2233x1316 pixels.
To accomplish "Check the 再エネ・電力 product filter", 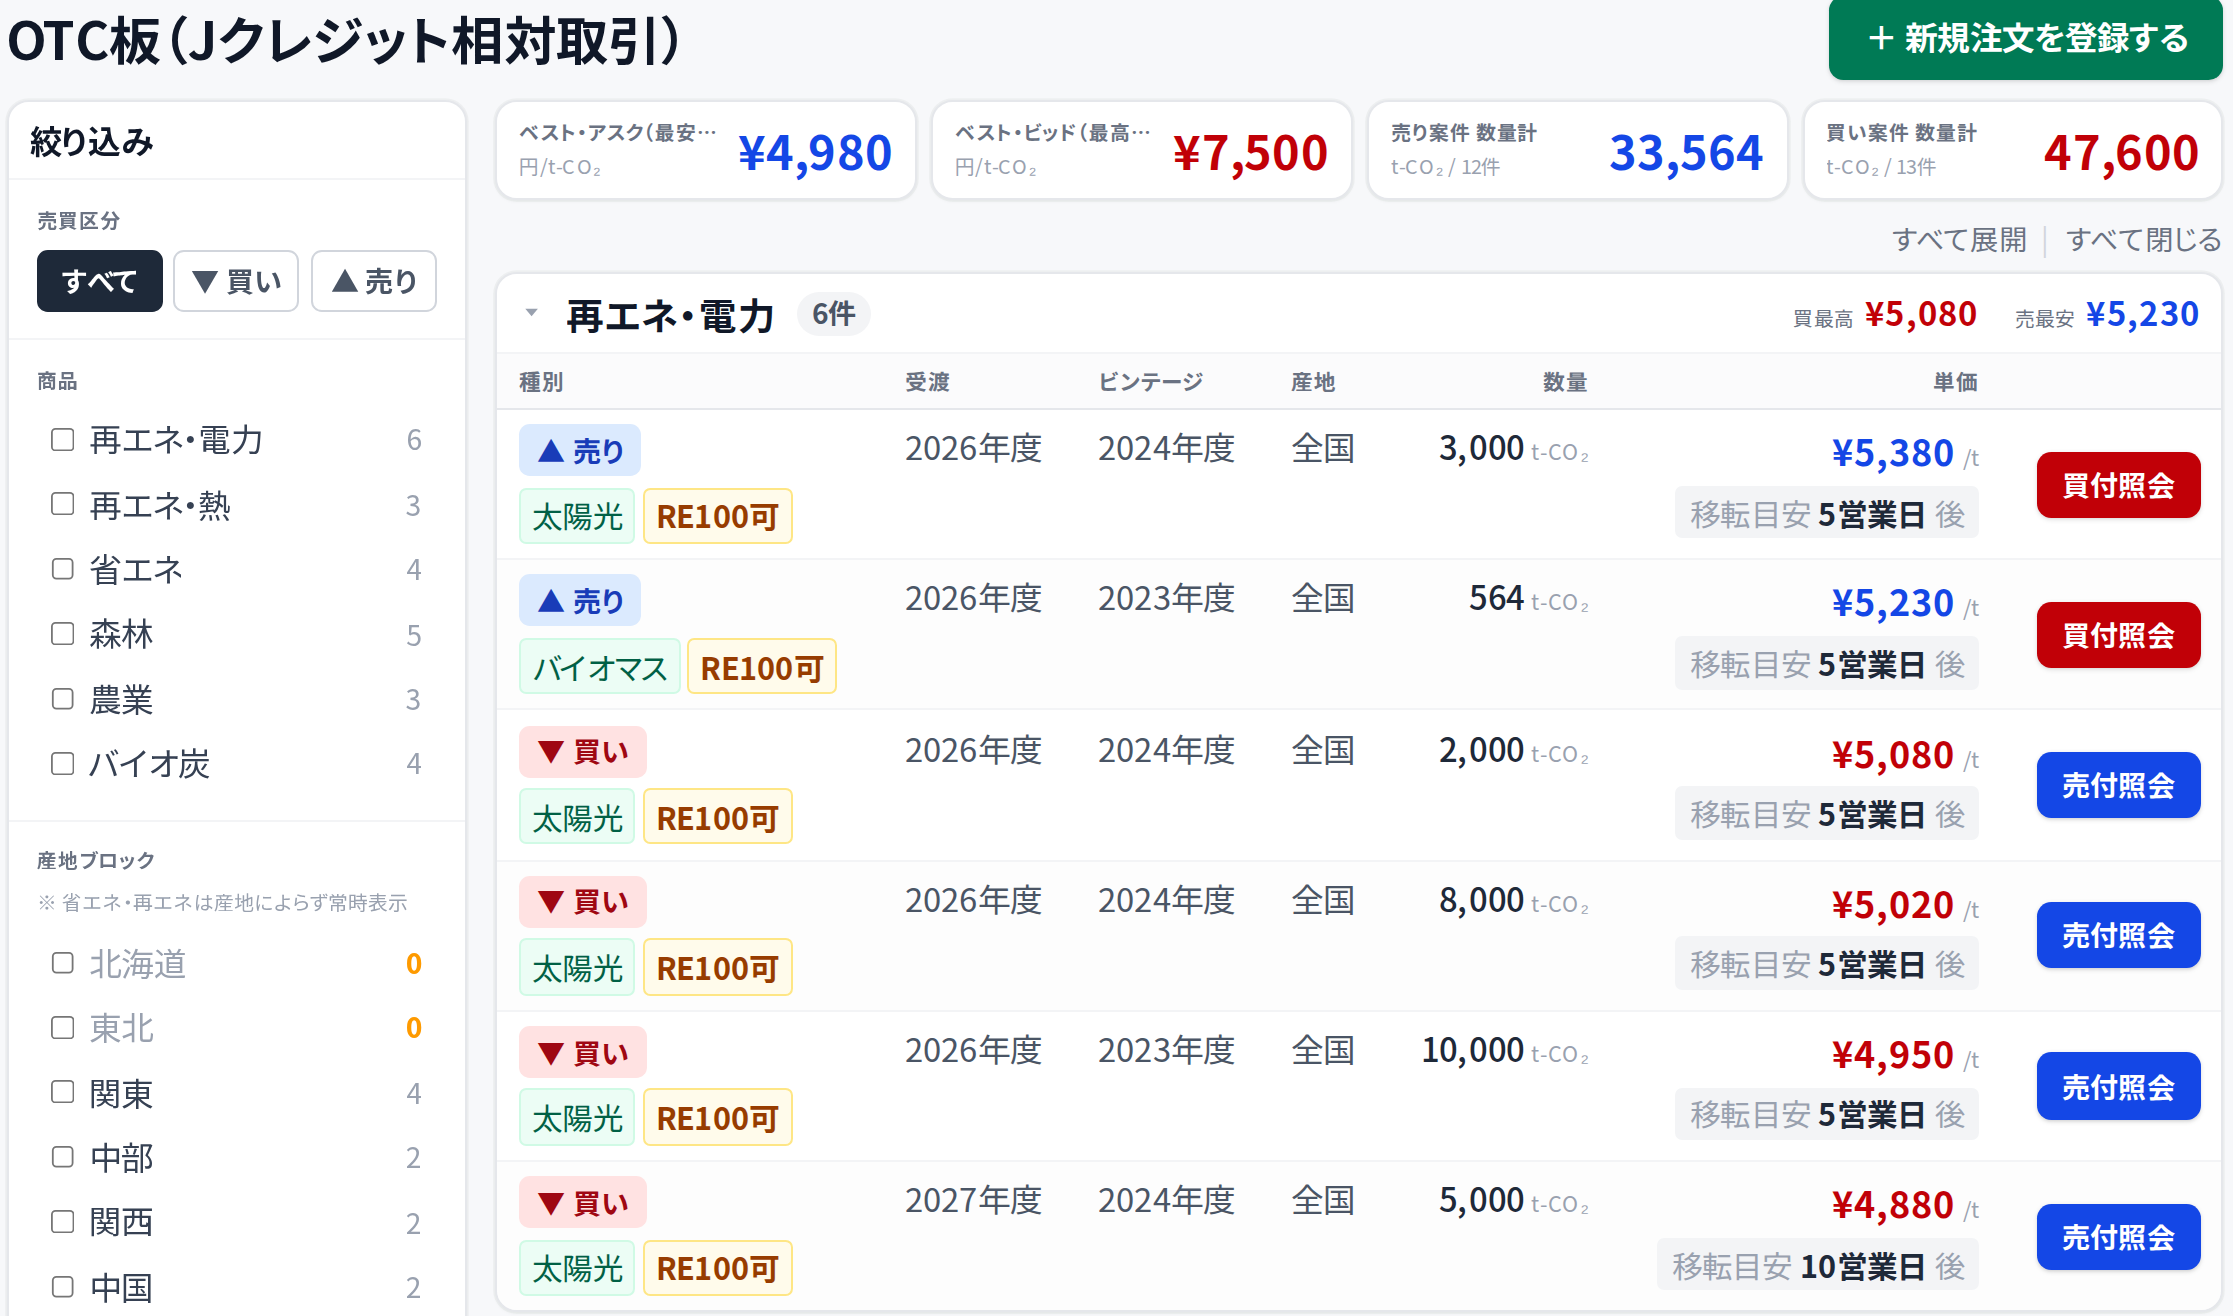I will coord(62,440).
